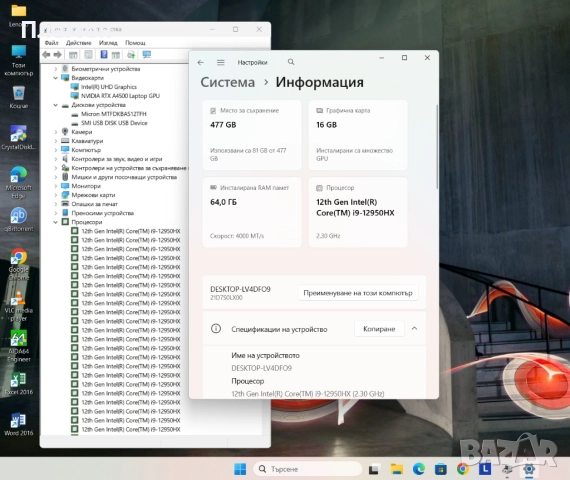The width and height of the screenshot is (570, 480).
Task: Click the blue L app taskbar icon
Action: point(485,469)
